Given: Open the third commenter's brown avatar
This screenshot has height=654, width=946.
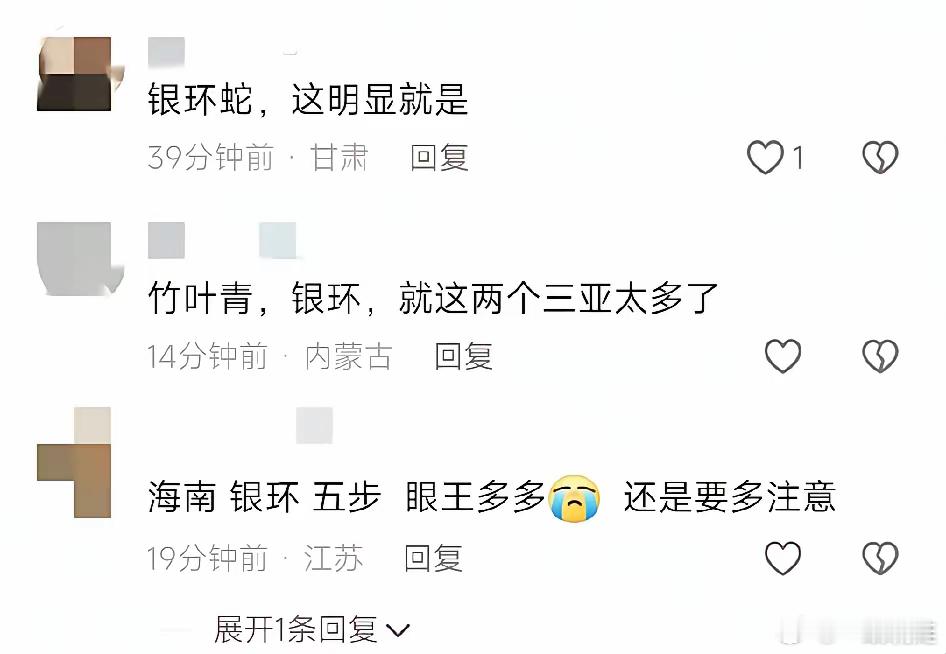Looking at the screenshot, I should (74, 463).
